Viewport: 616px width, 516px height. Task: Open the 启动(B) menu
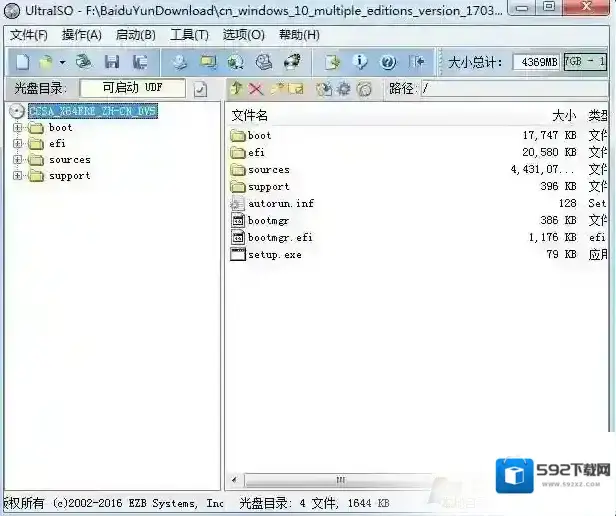point(136,35)
